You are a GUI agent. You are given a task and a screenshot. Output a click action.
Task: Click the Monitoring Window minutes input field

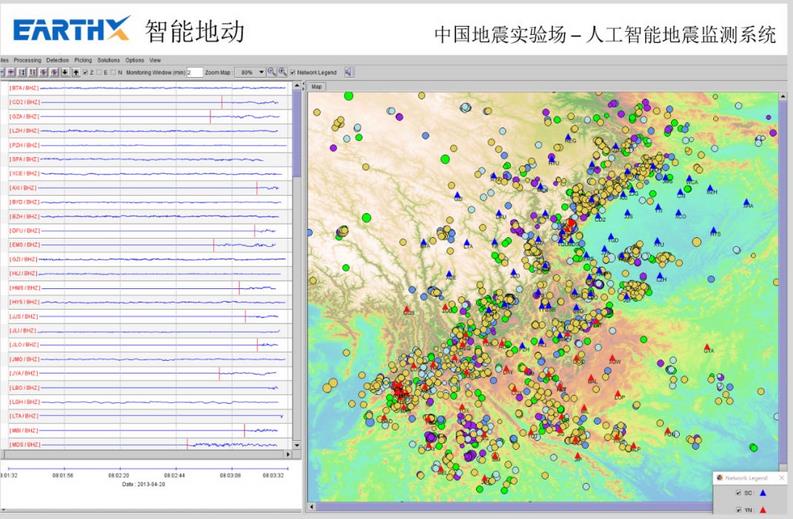click(195, 72)
